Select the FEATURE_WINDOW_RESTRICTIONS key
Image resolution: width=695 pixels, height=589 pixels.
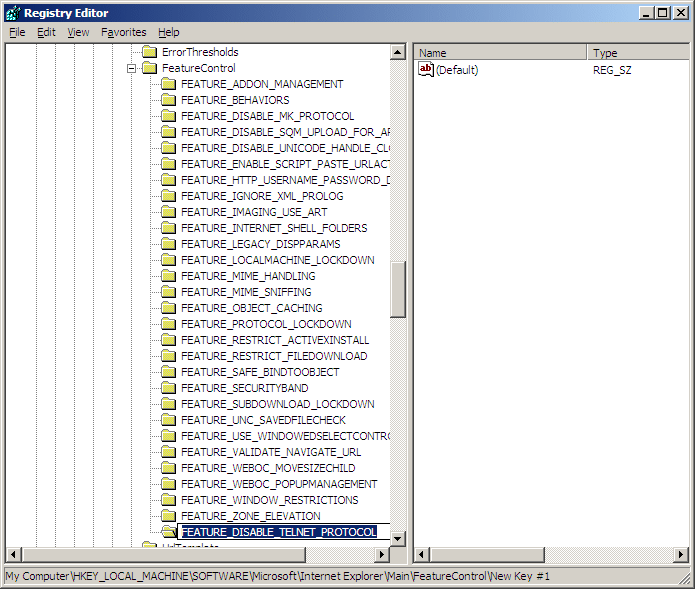(x=269, y=500)
